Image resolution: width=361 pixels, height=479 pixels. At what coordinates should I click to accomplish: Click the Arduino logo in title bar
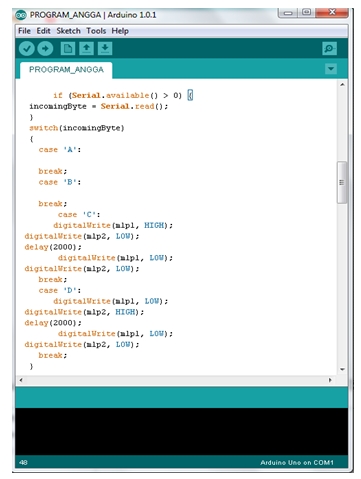(21, 15)
